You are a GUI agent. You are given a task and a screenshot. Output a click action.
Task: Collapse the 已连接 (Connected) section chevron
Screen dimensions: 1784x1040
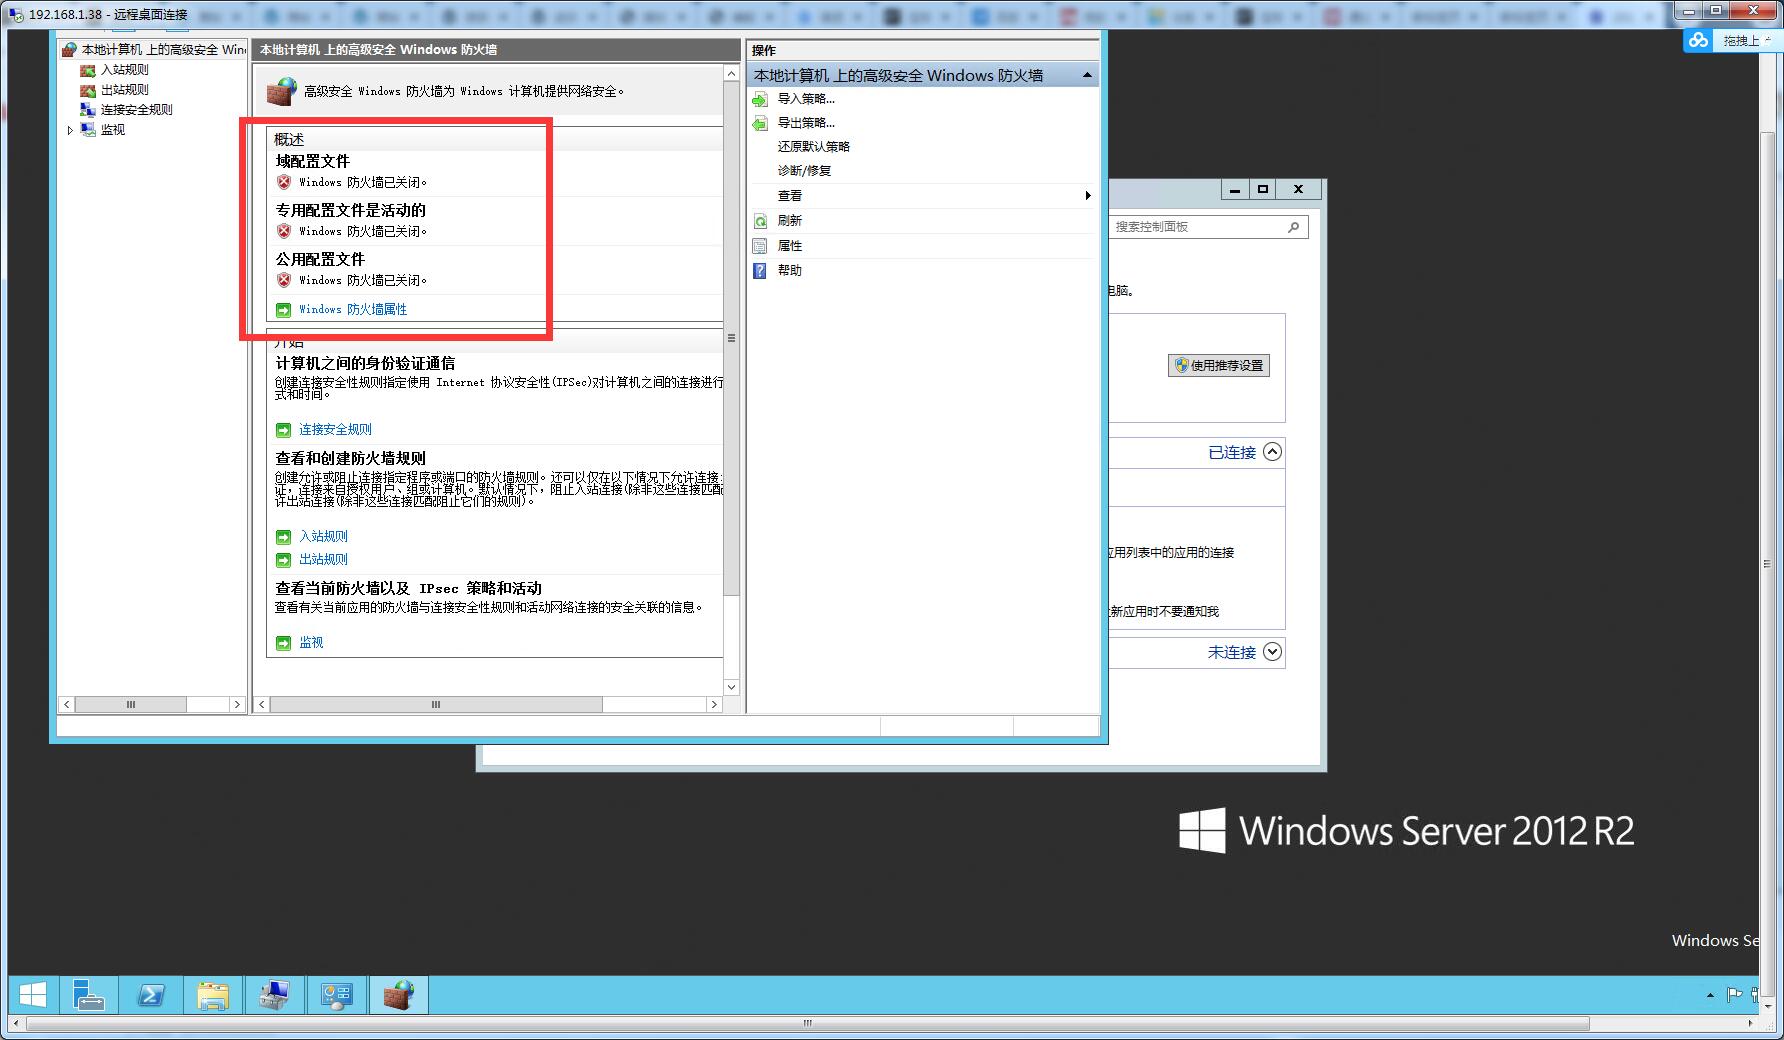point(1272,452)
